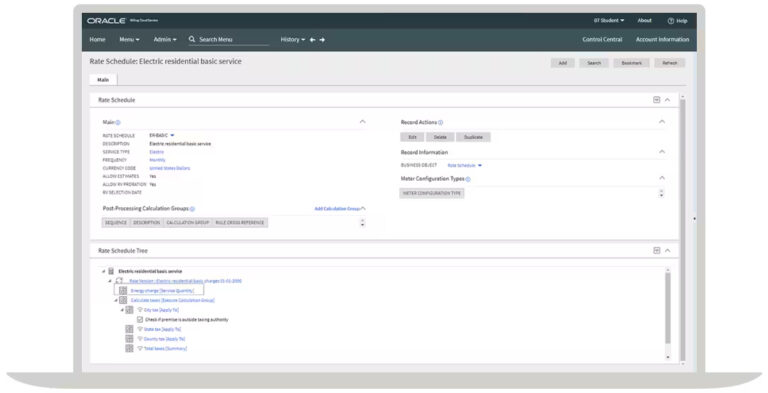Click the Rate Version node icon
Viewport: 768px width, 393px height.
point(119,281)
